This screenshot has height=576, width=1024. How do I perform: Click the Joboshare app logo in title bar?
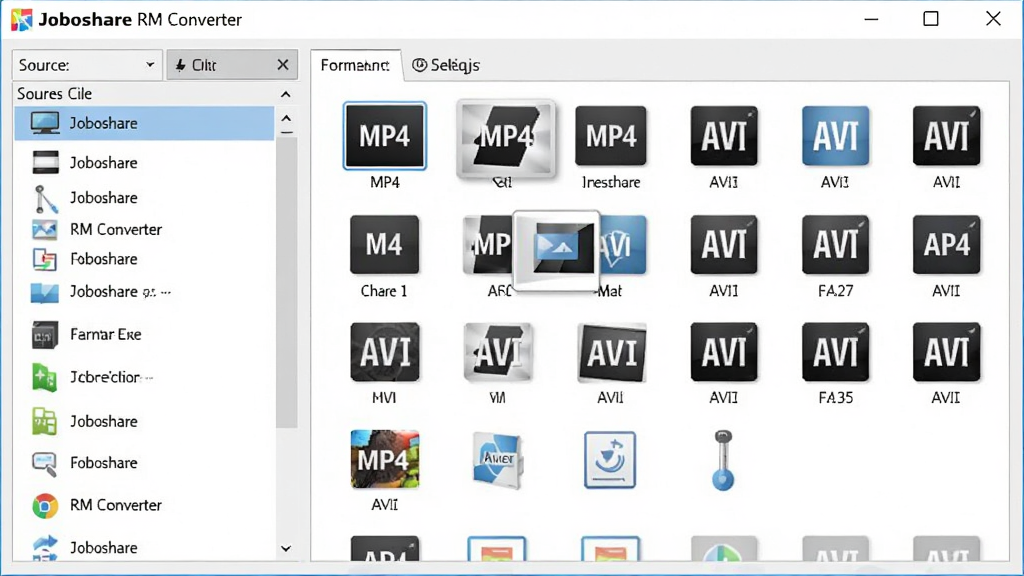click(22, 20)
